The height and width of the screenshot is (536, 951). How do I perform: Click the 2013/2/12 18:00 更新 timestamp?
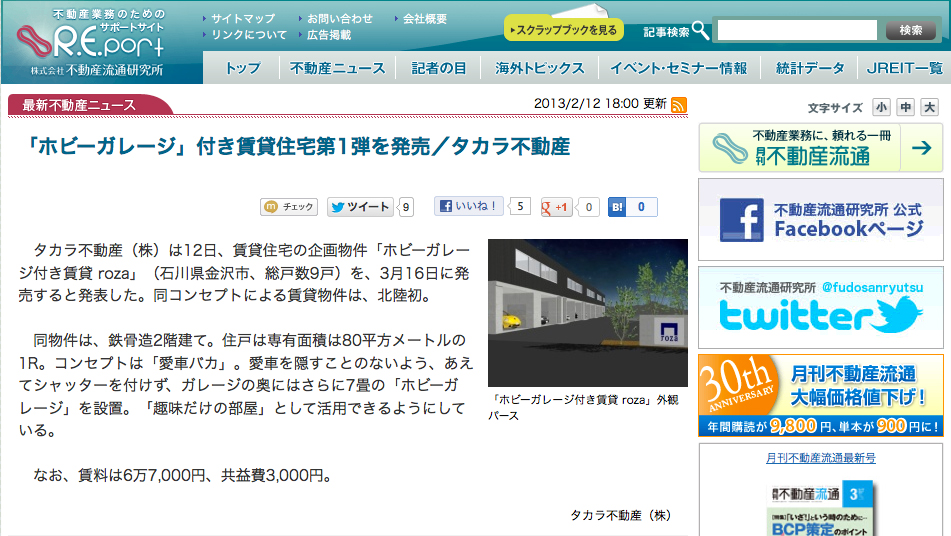(600, 104)
